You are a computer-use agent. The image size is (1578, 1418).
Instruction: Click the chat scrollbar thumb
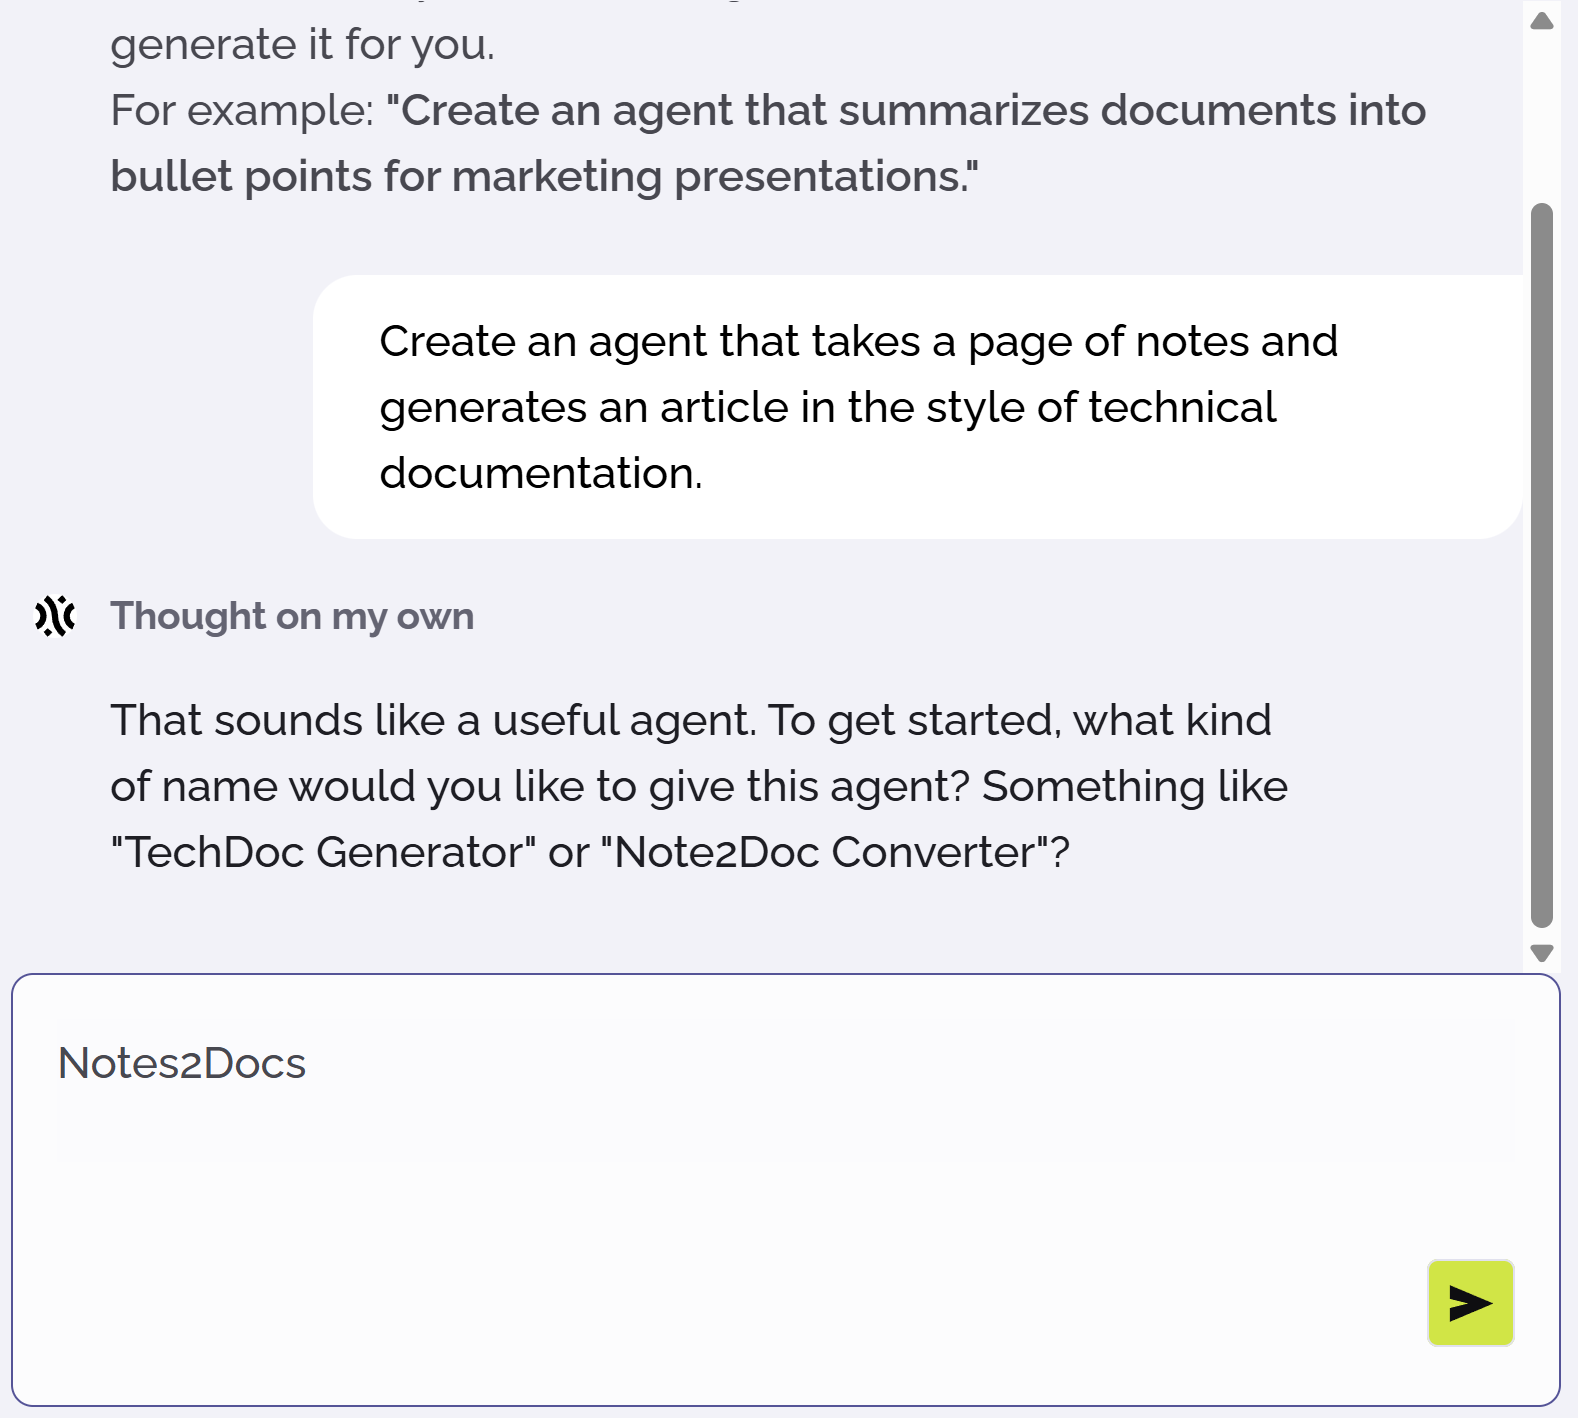(x=1542, y=565)
